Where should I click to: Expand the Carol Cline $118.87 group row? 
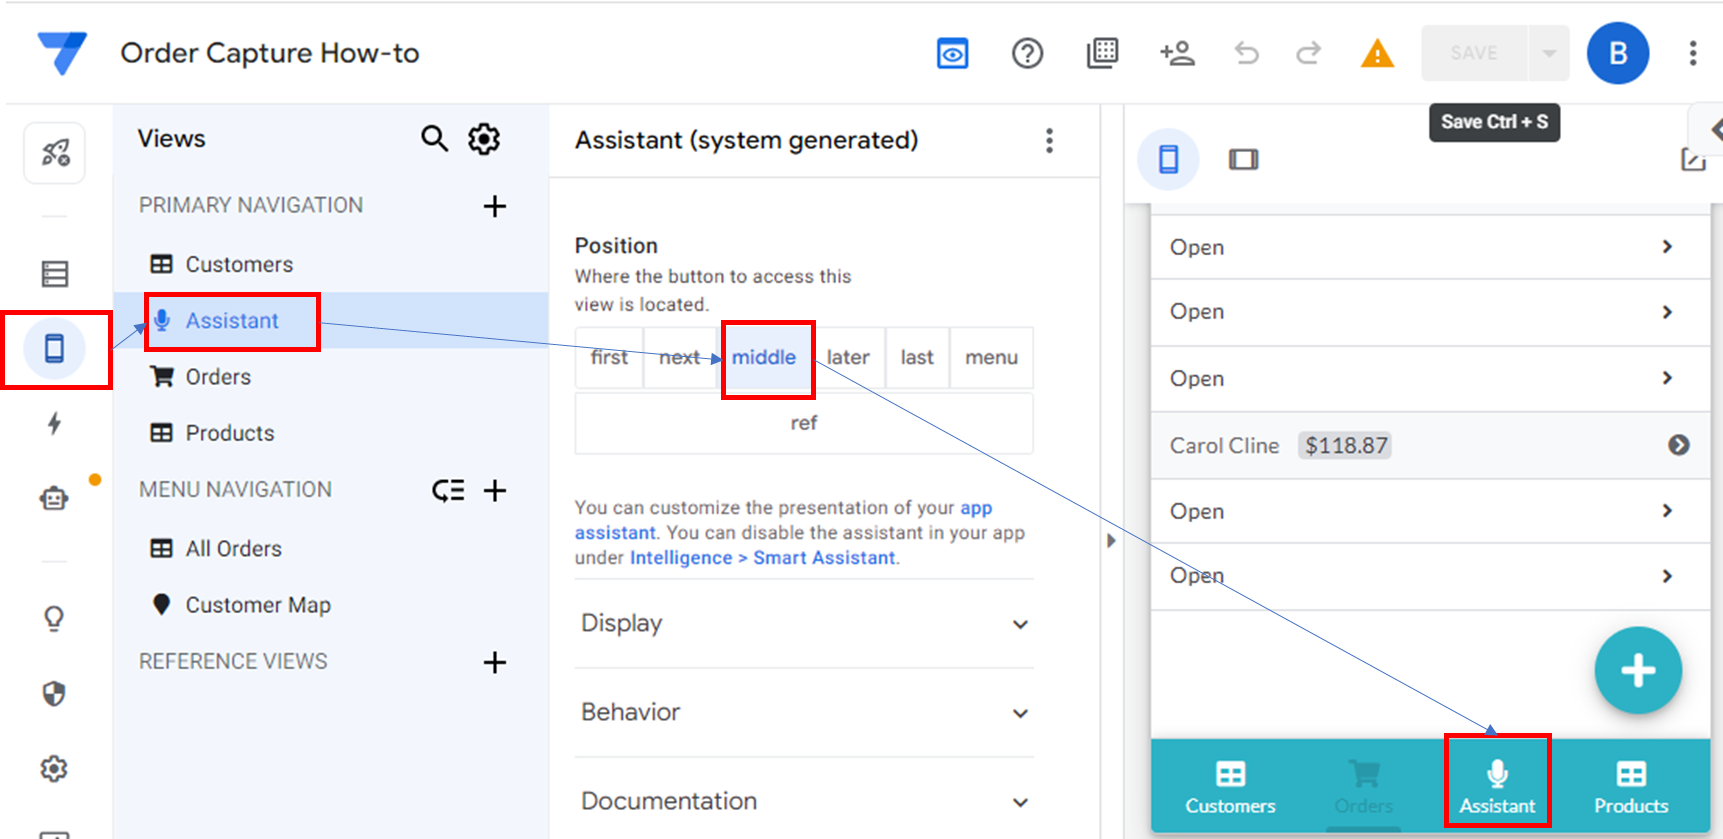pyautogui.click(x=1431, y=445)
